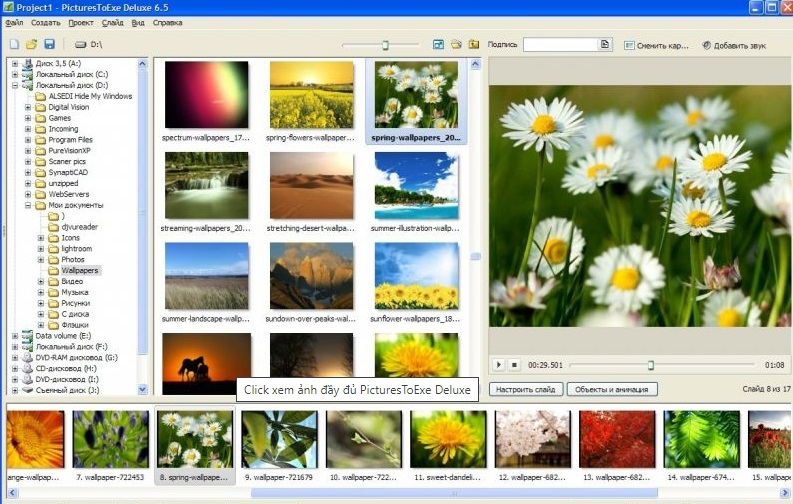Click the Объекты и анимация button
This screenshot has height=504, width=793.
pos(612,389)
